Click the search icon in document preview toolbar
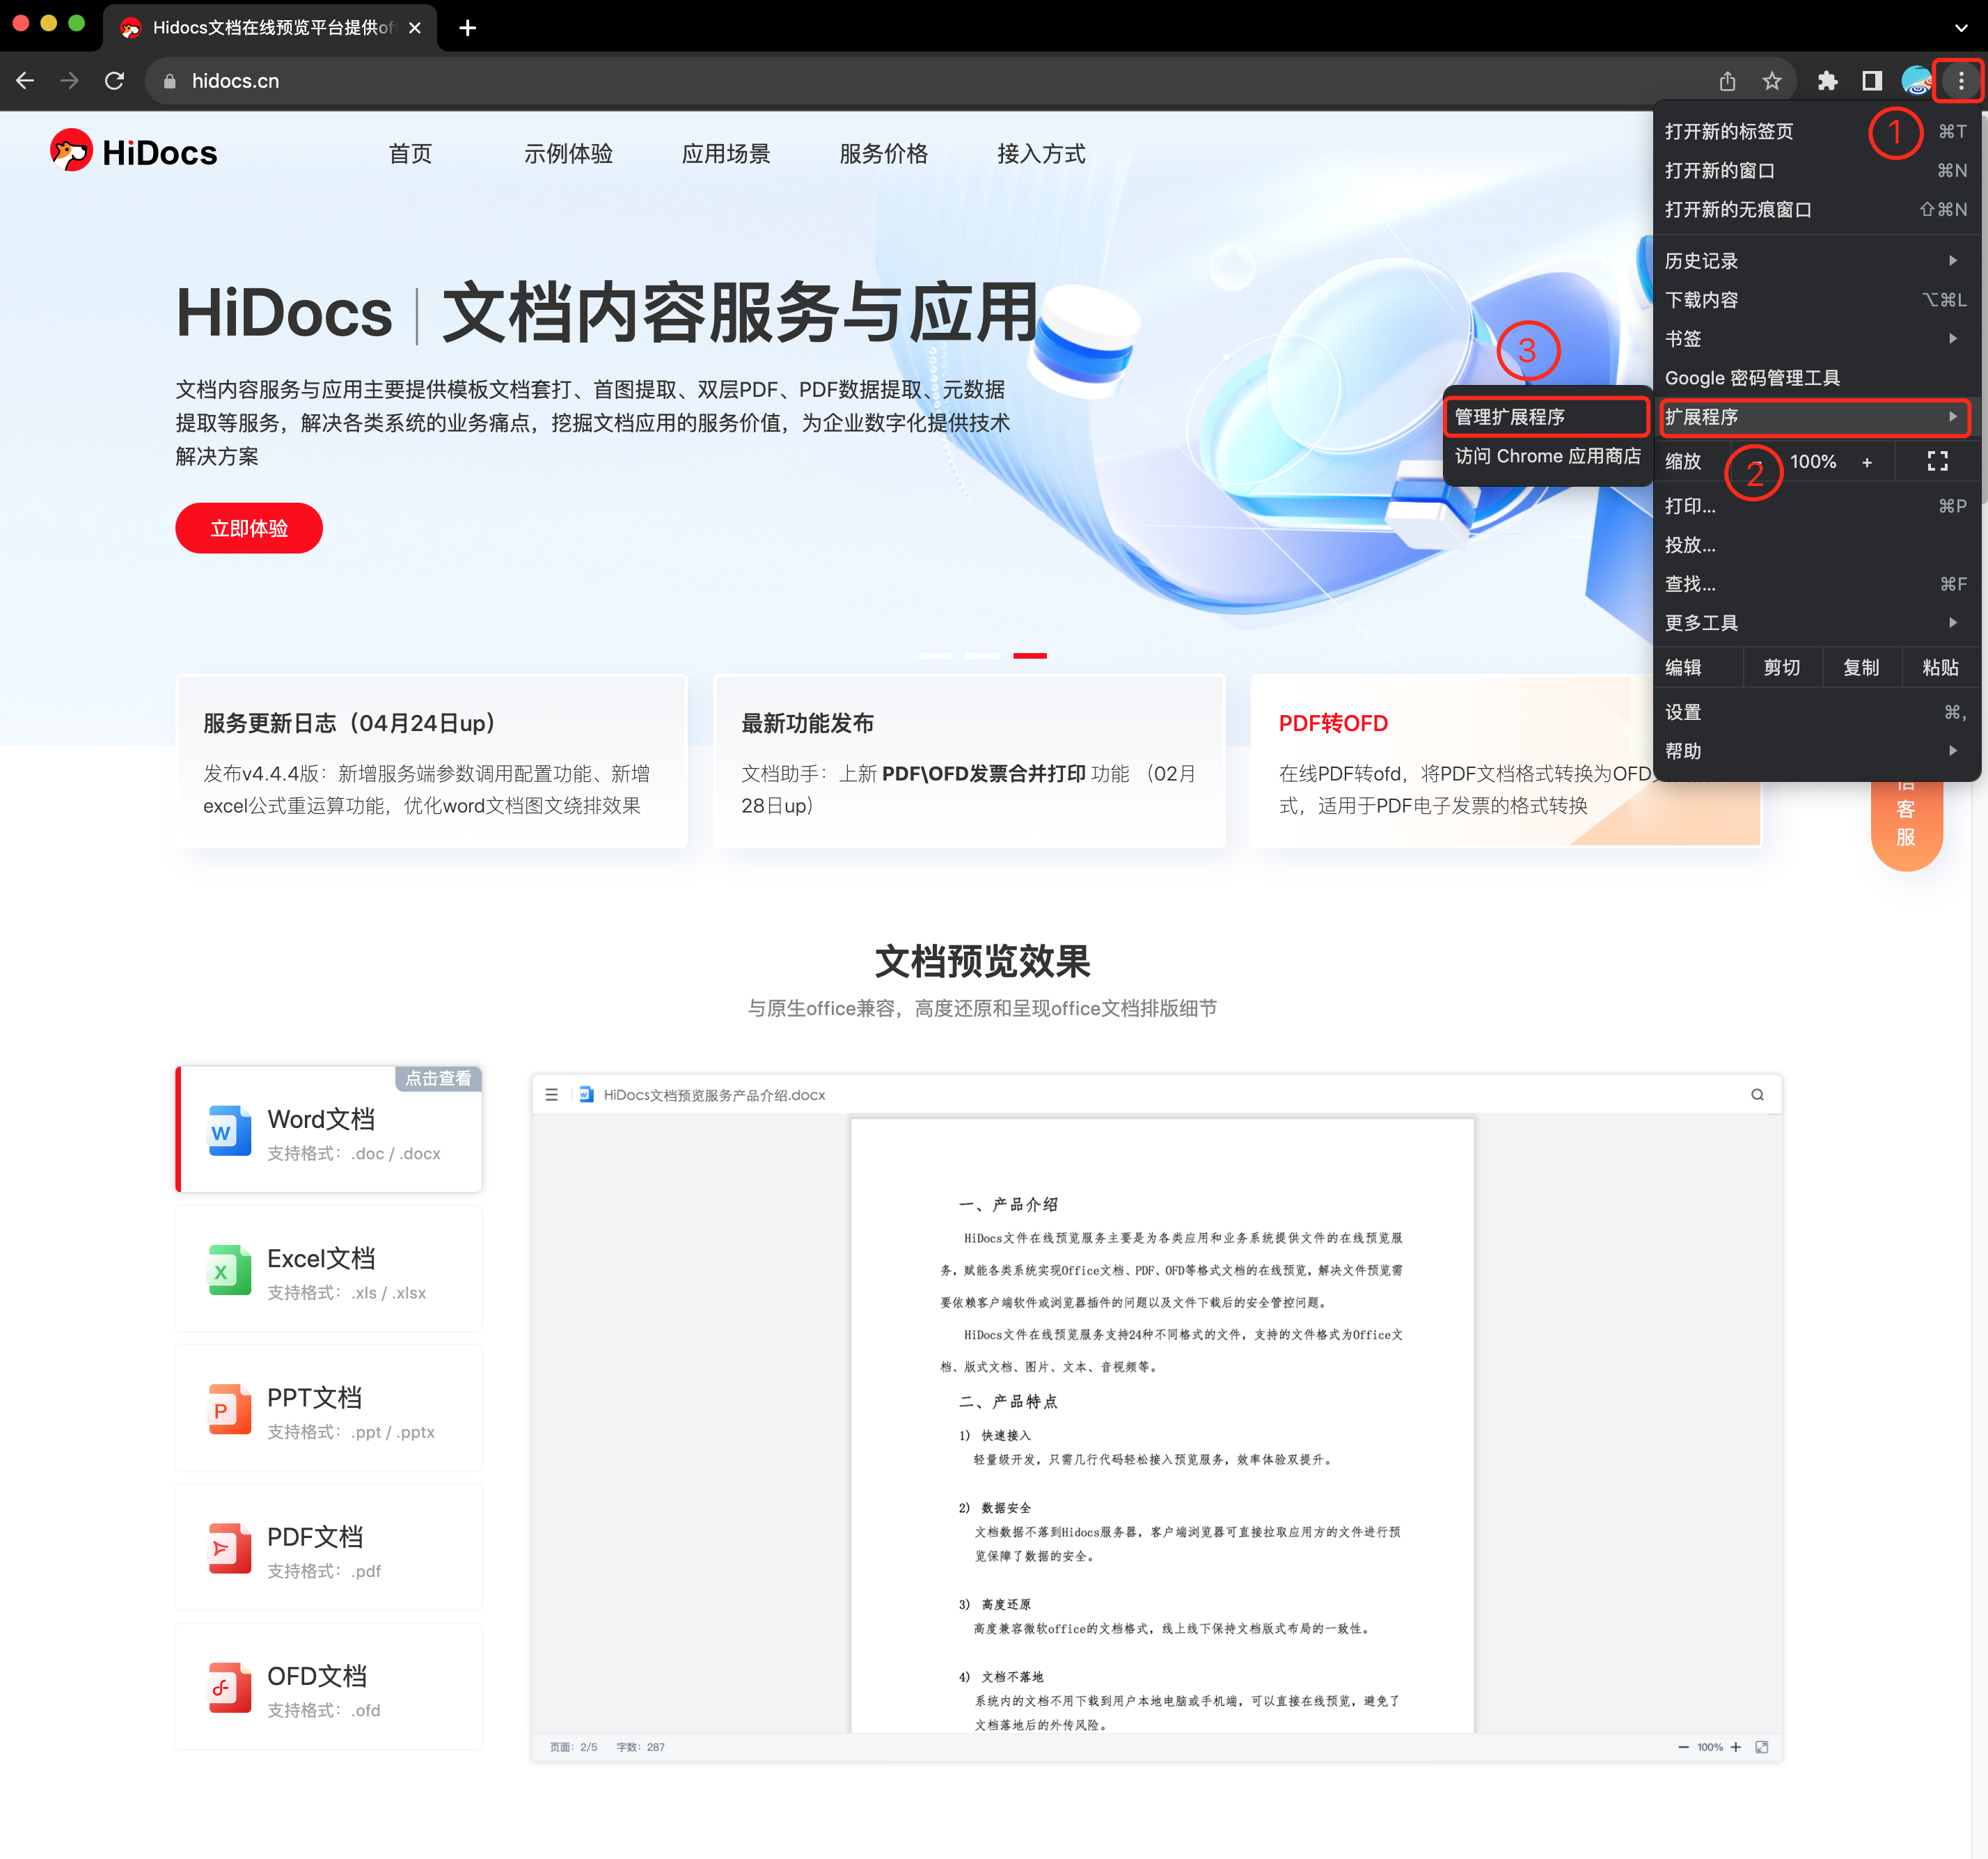The width and height of the screenshot is (1988, 1859). [1757, 1095]
